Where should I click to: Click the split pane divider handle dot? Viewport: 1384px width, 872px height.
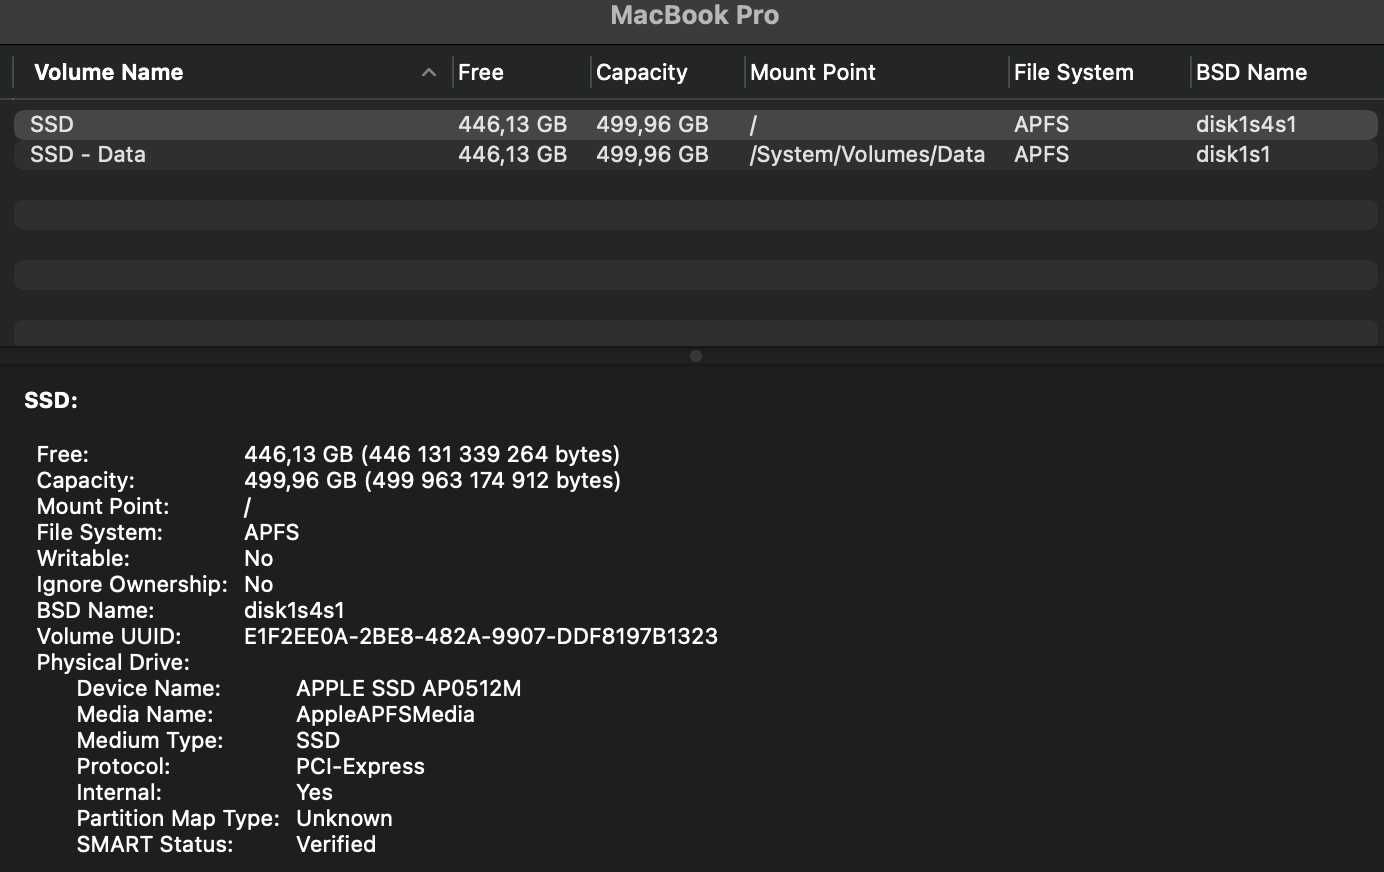696,356
